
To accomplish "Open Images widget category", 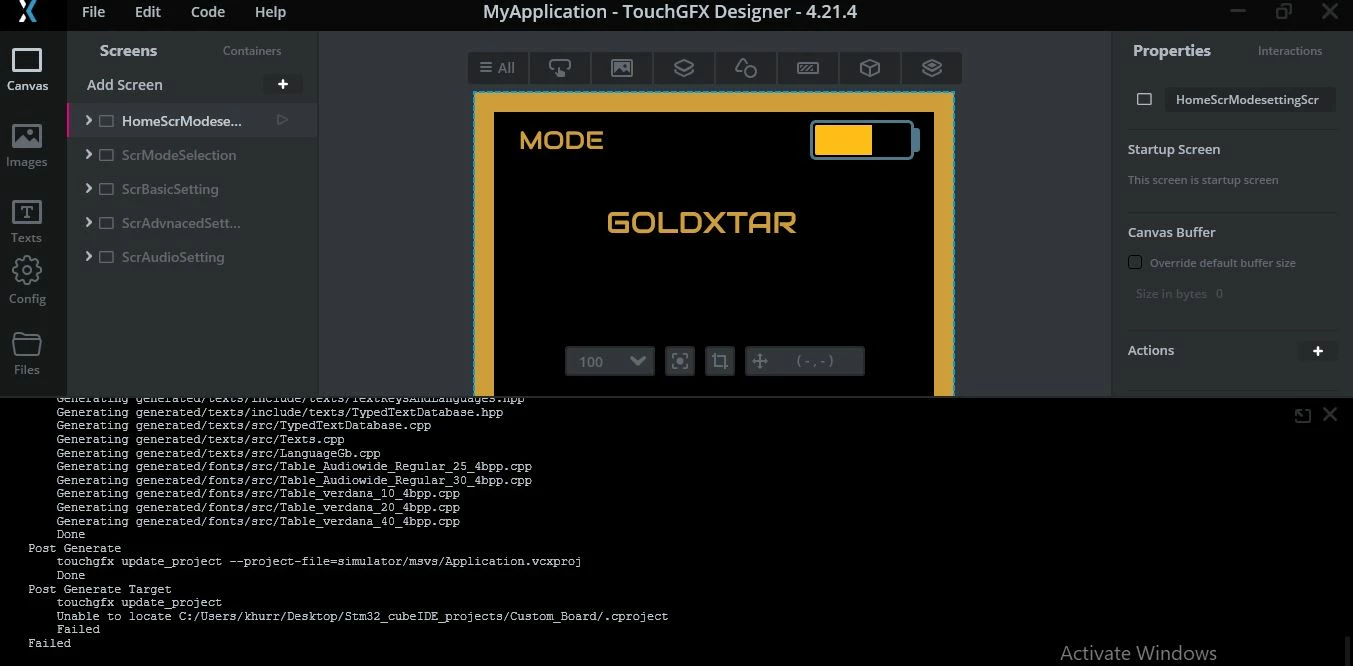I will point(622,68).
